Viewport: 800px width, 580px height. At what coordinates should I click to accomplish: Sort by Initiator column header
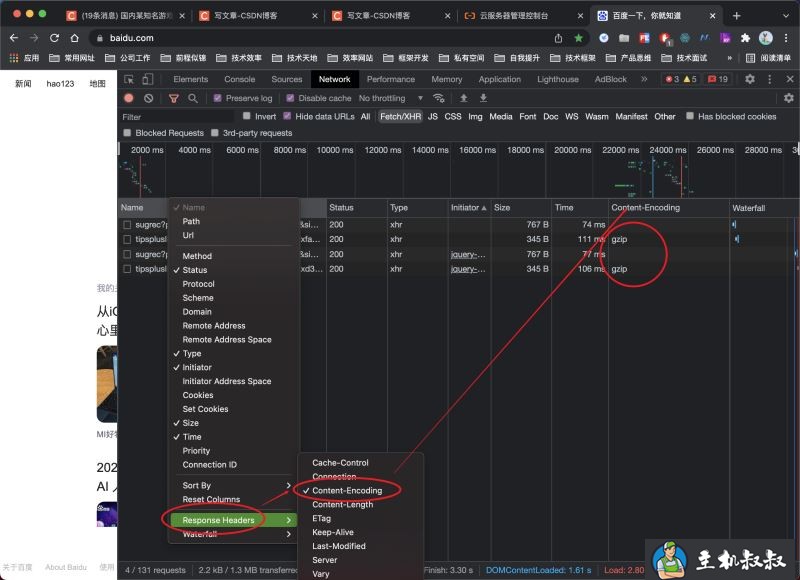(x=468, y=208)
